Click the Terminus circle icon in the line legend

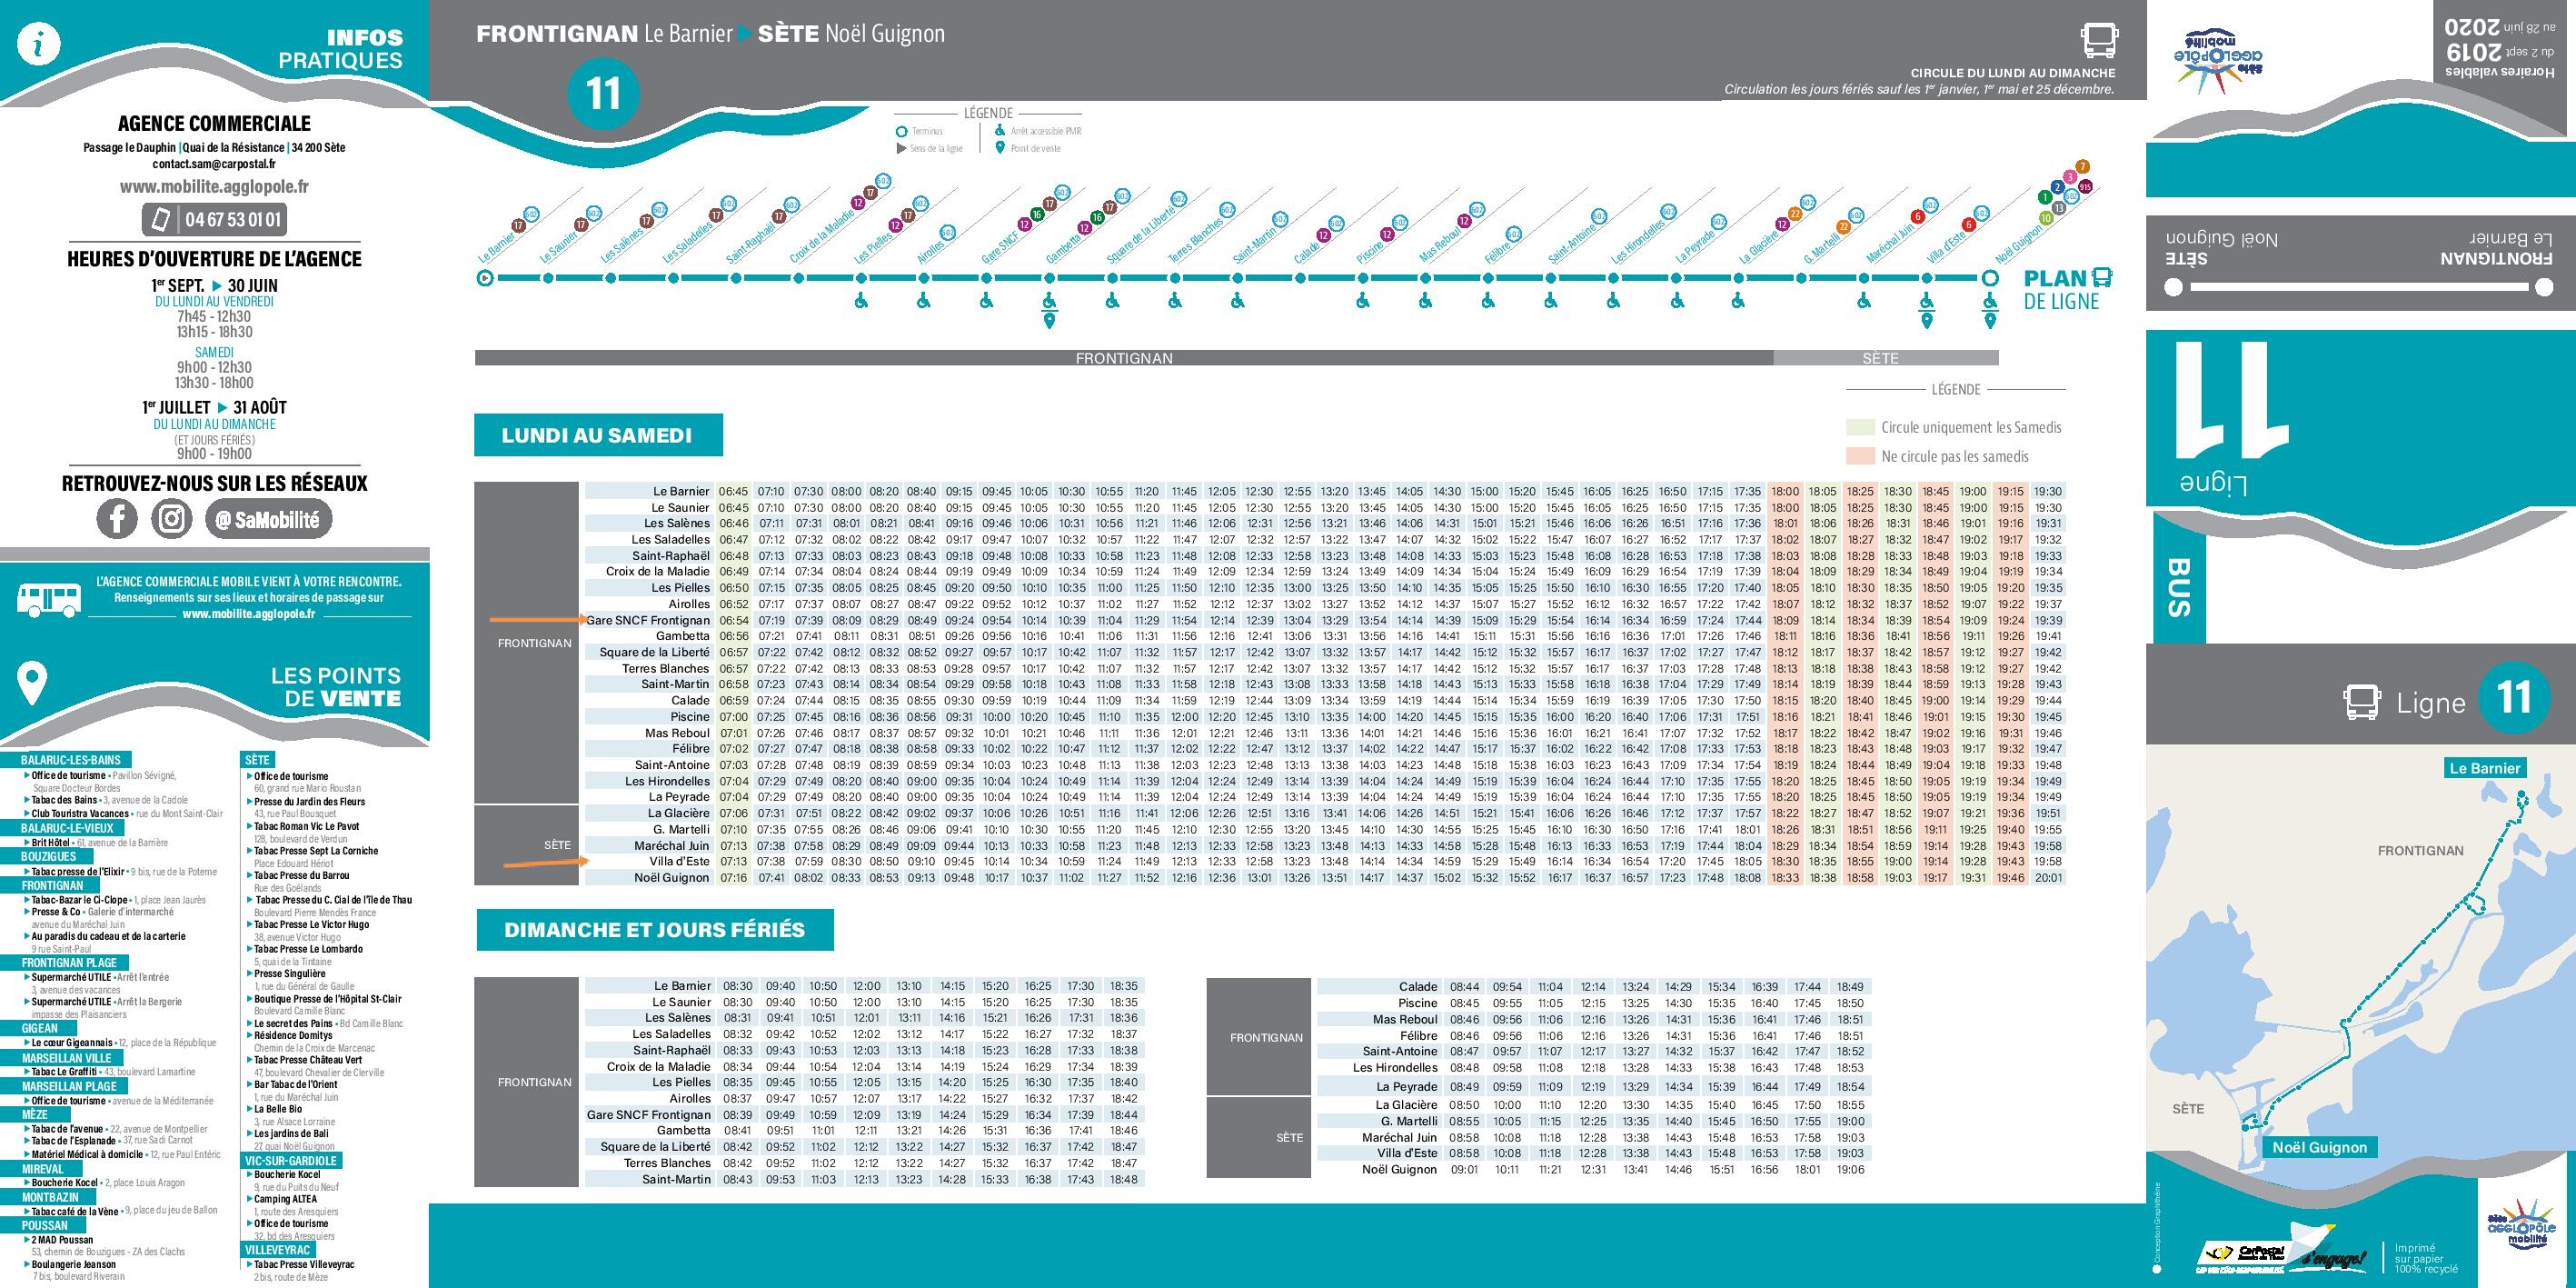coord(901,131)
